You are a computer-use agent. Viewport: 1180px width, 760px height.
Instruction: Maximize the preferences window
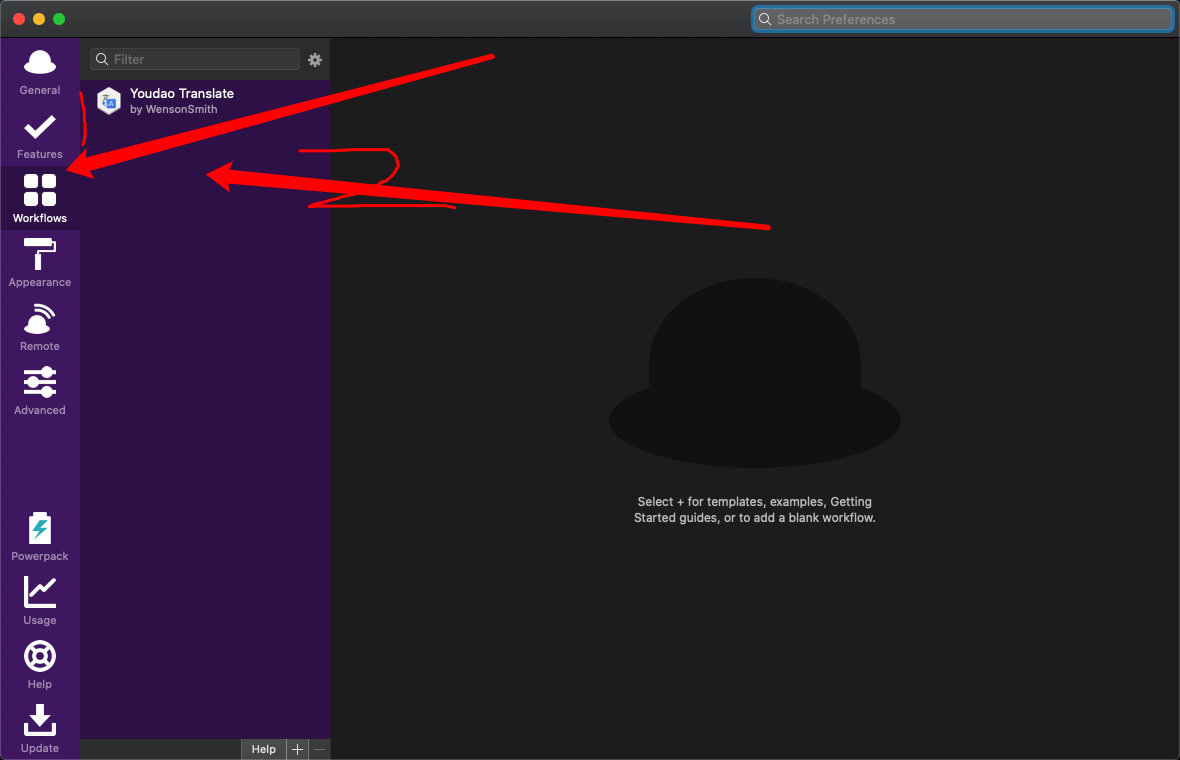[x=59, y=20]
